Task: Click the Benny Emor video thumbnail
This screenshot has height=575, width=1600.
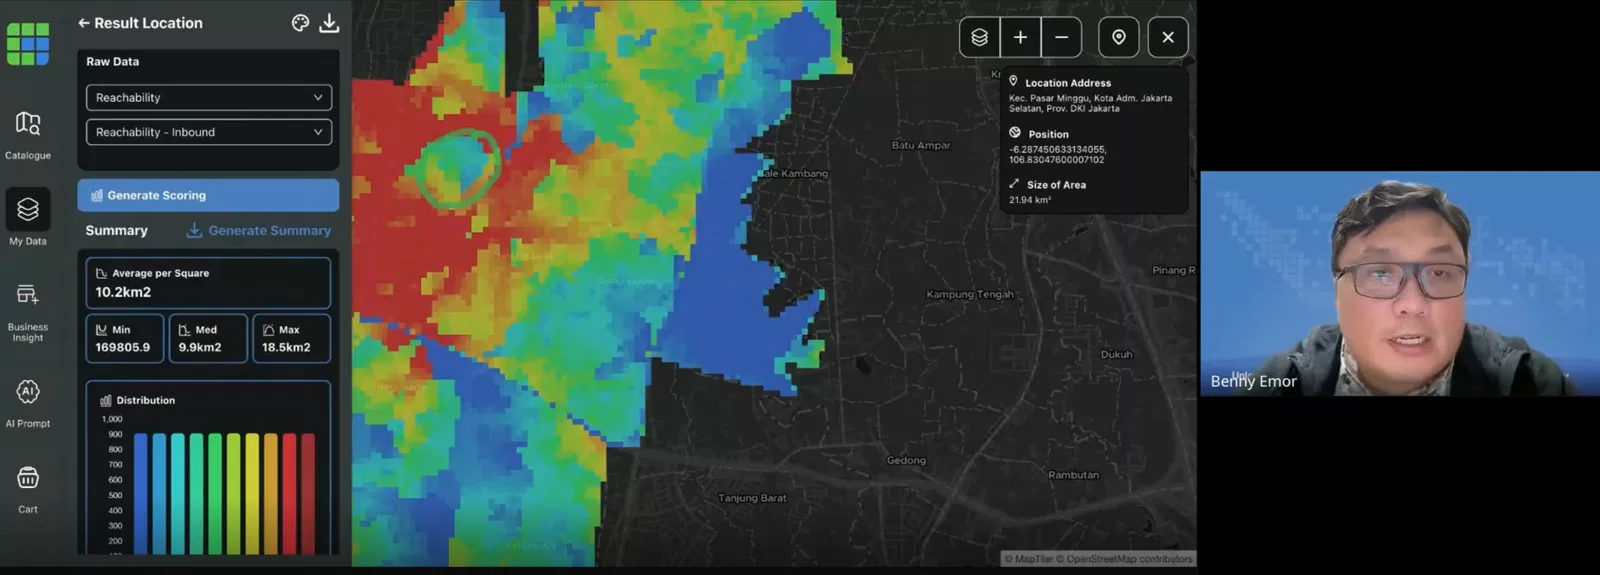Action: (1400, 283)
